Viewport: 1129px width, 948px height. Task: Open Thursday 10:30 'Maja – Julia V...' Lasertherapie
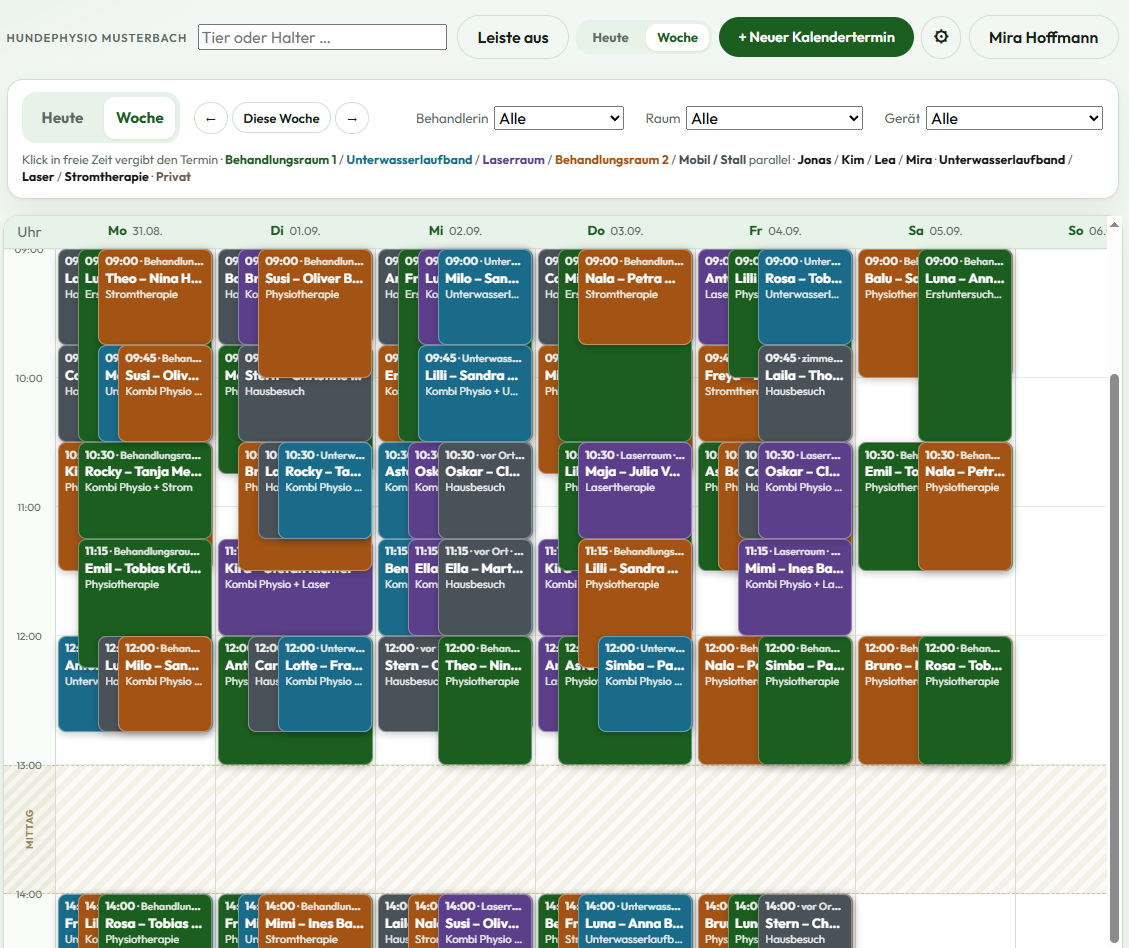click(x=634, y=490)
